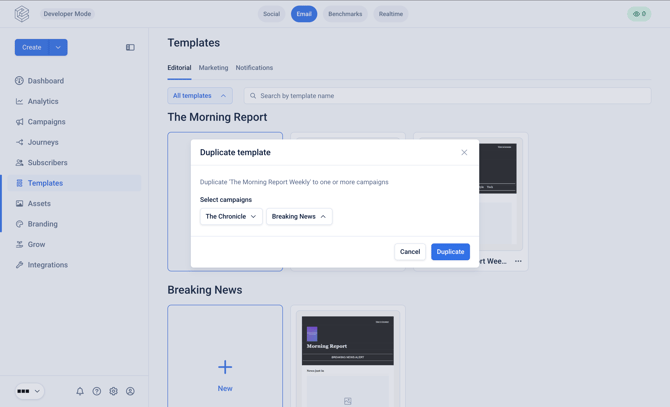Click the app logo icon
The height and width of the screenshot is (407, 670).
[x=22, y=14]
